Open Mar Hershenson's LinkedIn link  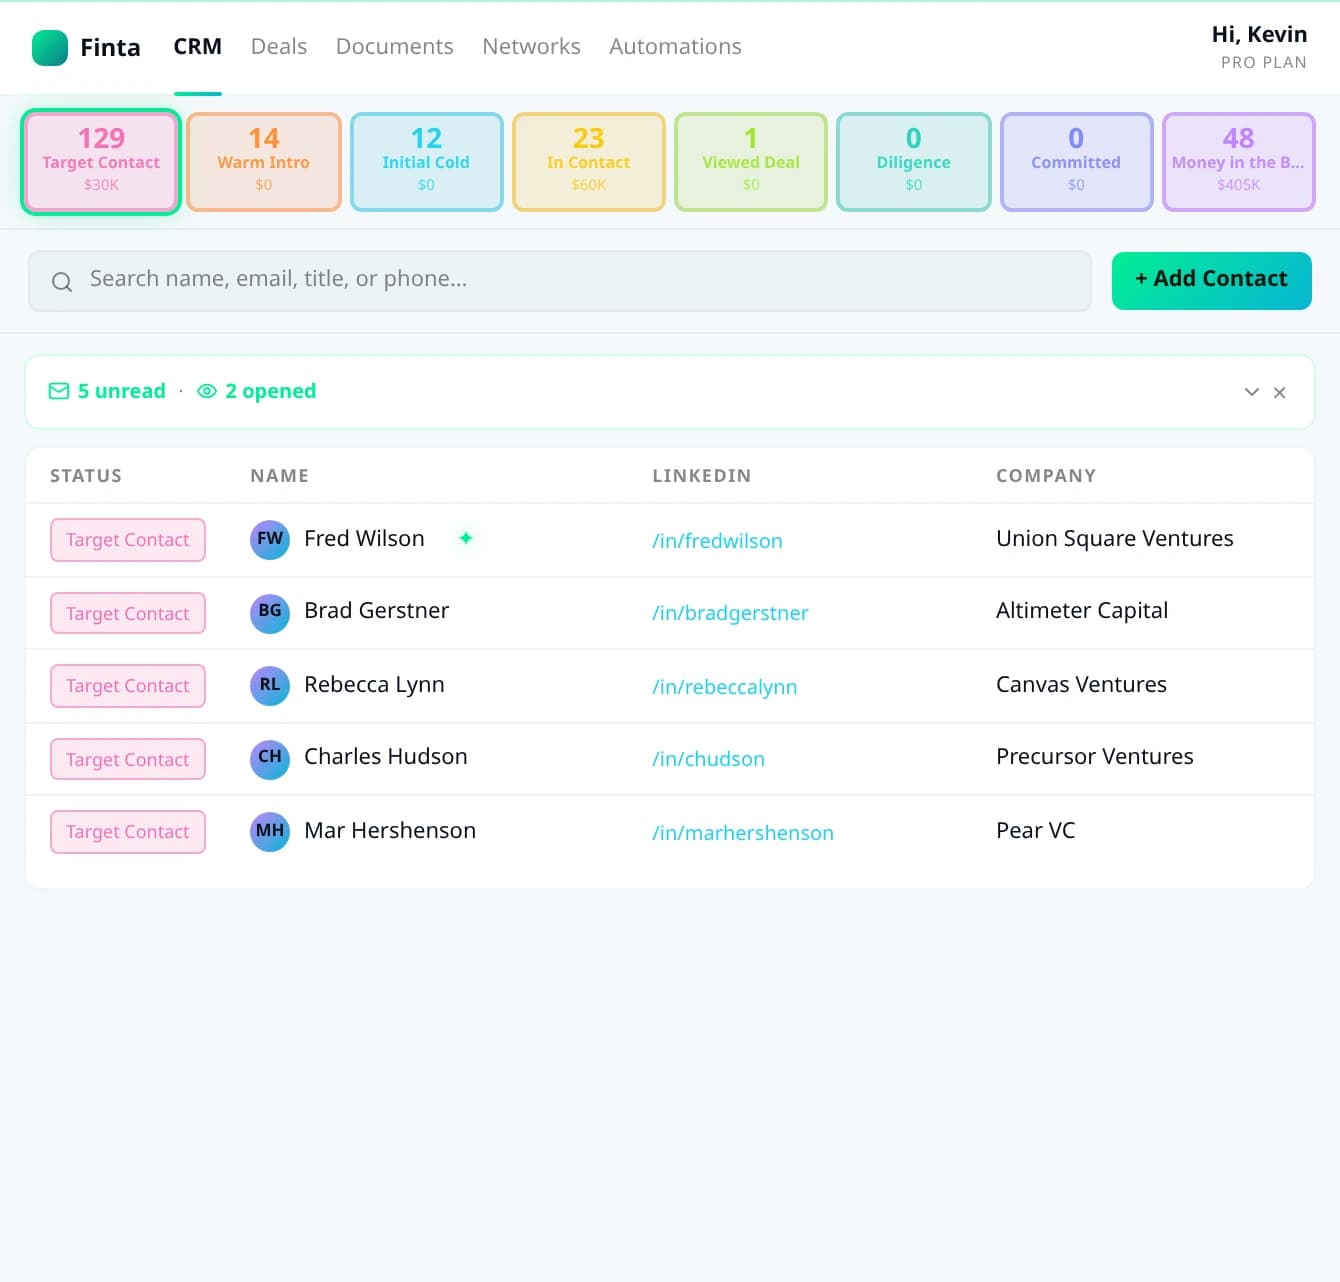coord(742,833)
